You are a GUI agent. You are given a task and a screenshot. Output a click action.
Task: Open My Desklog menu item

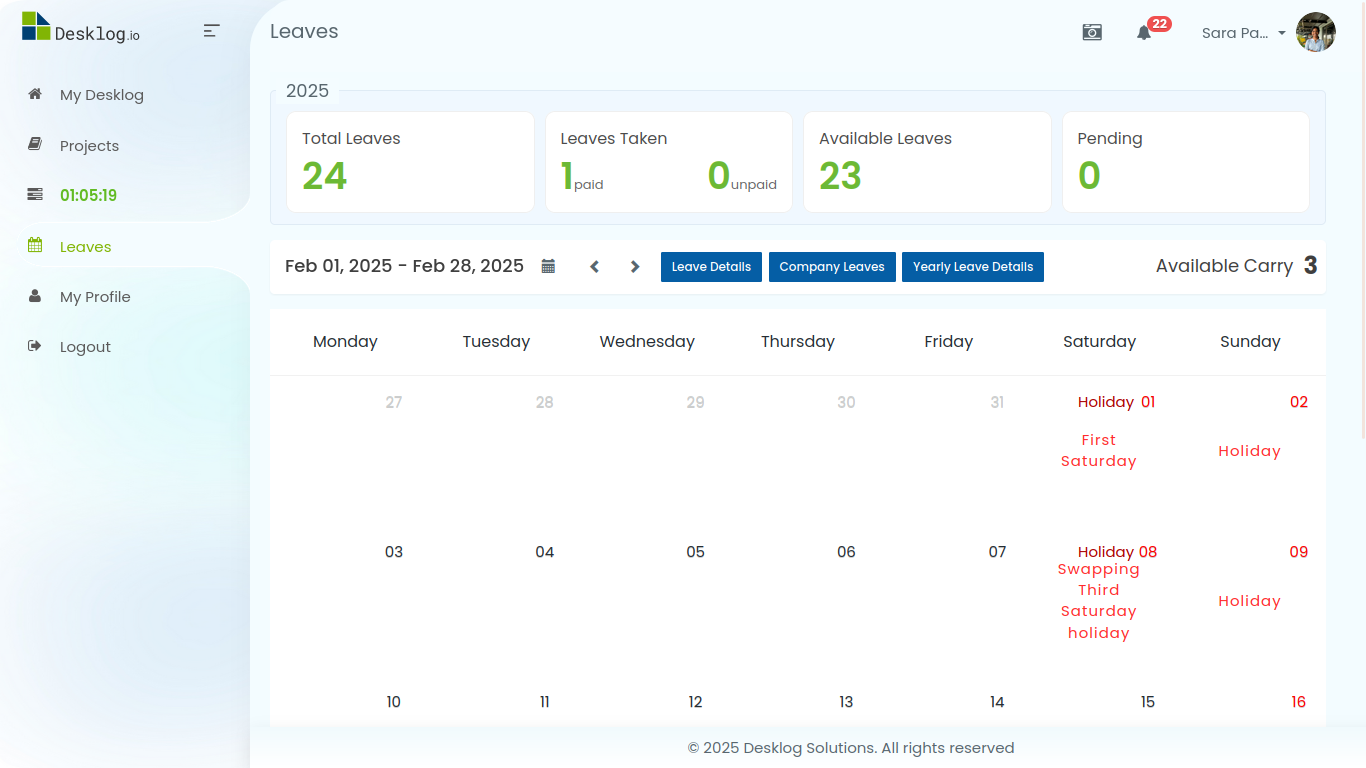click(102, 95)
